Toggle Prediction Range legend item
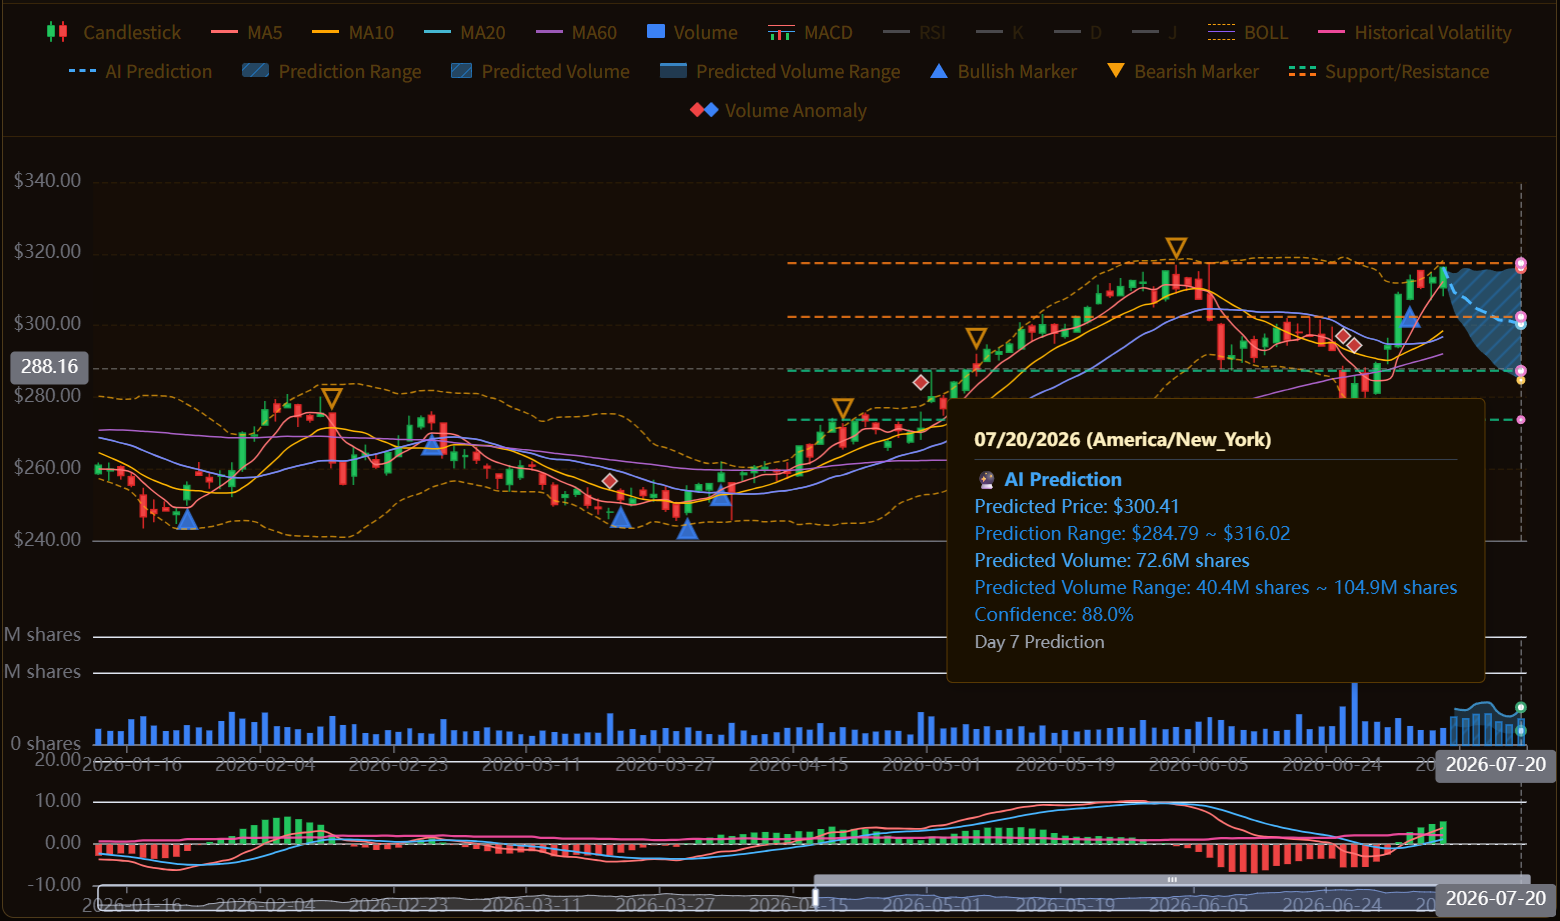Screen dimensions: 1560x921 pyautogui.click(x=332, y=71)
